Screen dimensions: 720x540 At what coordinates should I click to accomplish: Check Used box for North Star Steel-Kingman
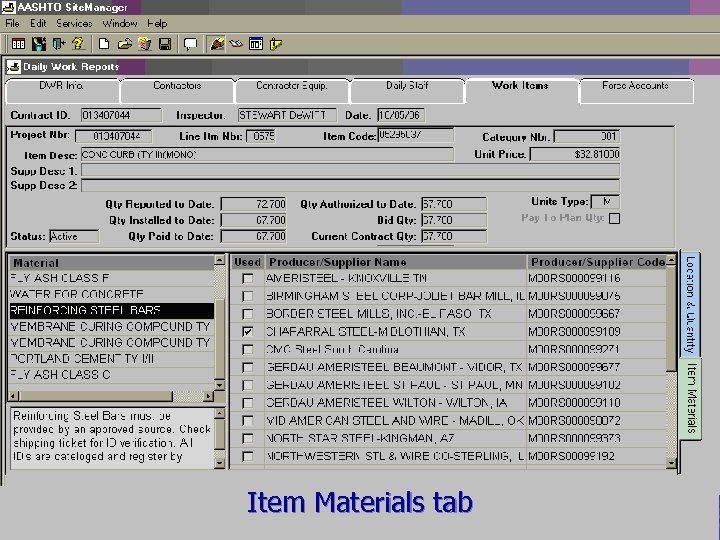[248, 439]
